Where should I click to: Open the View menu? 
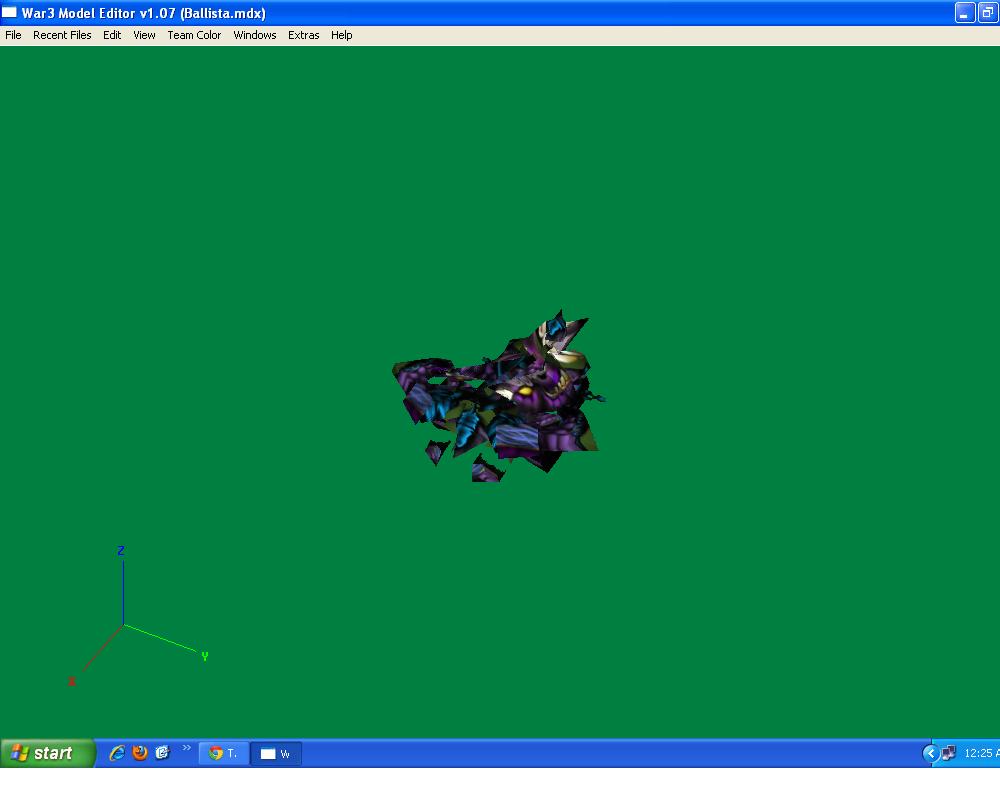tap(144, 35)
